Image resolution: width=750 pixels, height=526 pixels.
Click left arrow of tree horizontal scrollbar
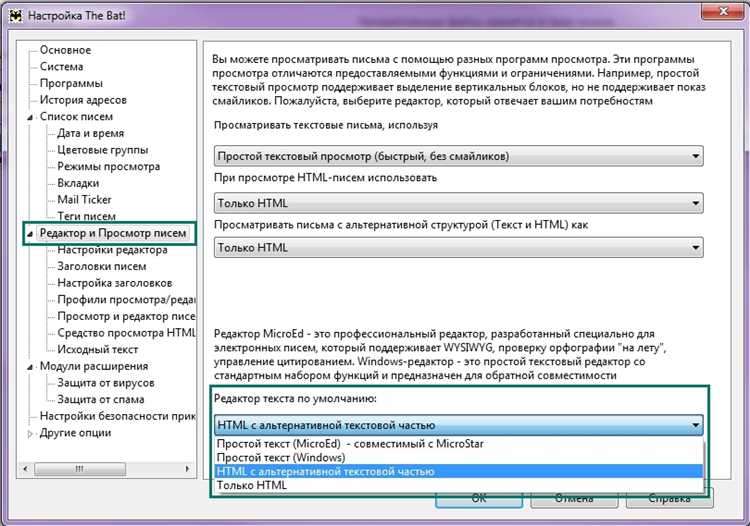click(x=25, y=469)
